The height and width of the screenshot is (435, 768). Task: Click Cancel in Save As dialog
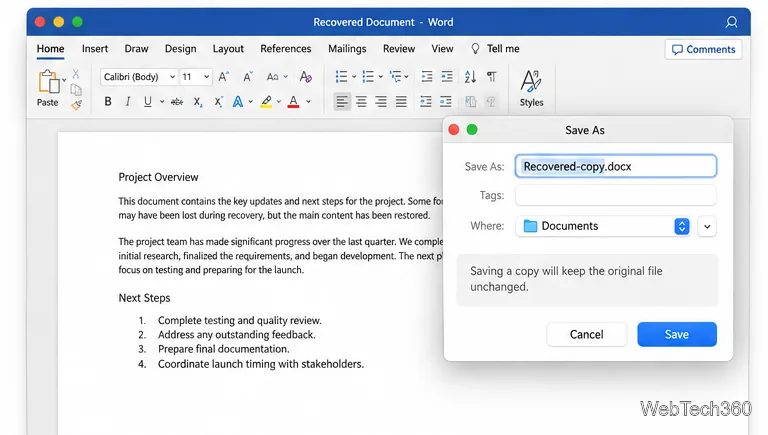[x=586, y=334]
